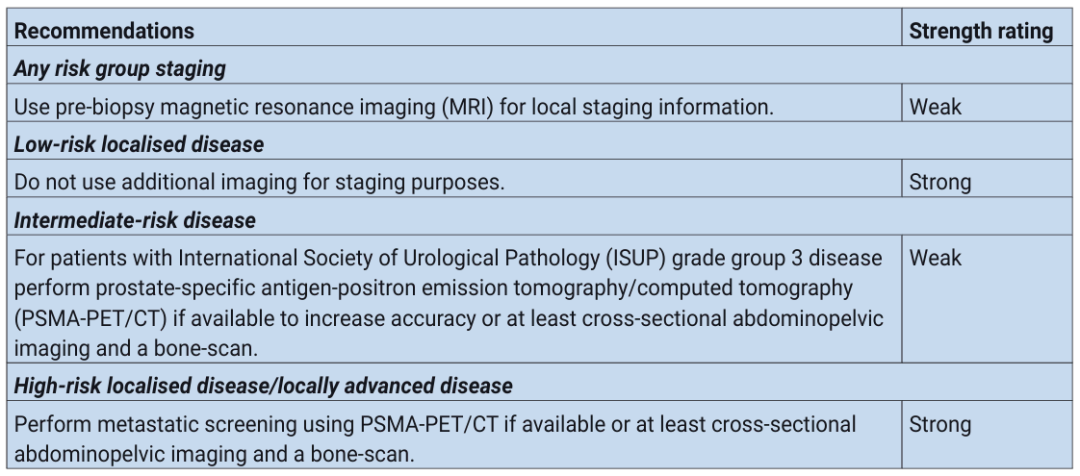Click the Weak rating for pre-biopsy MRI
1080x476 pixels.
pos(932,105)
